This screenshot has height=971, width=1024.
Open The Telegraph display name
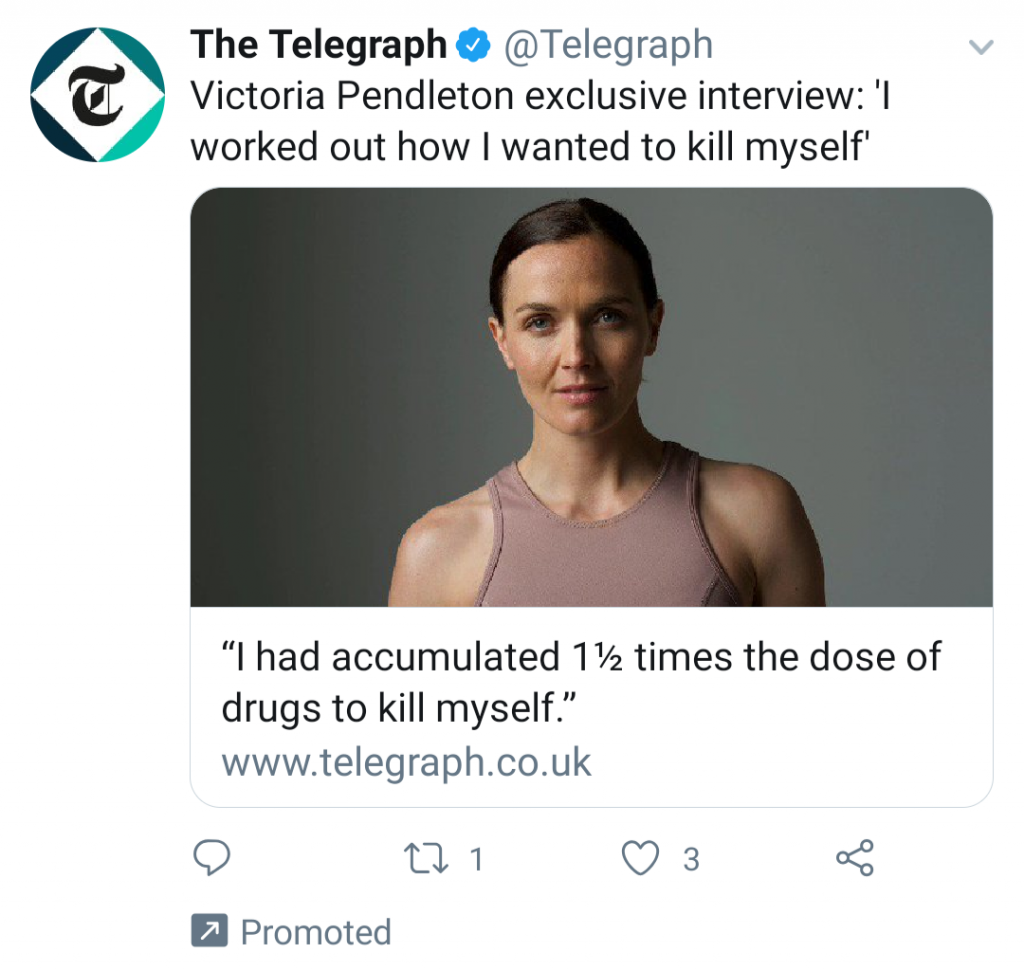click(x=319, y=44)
